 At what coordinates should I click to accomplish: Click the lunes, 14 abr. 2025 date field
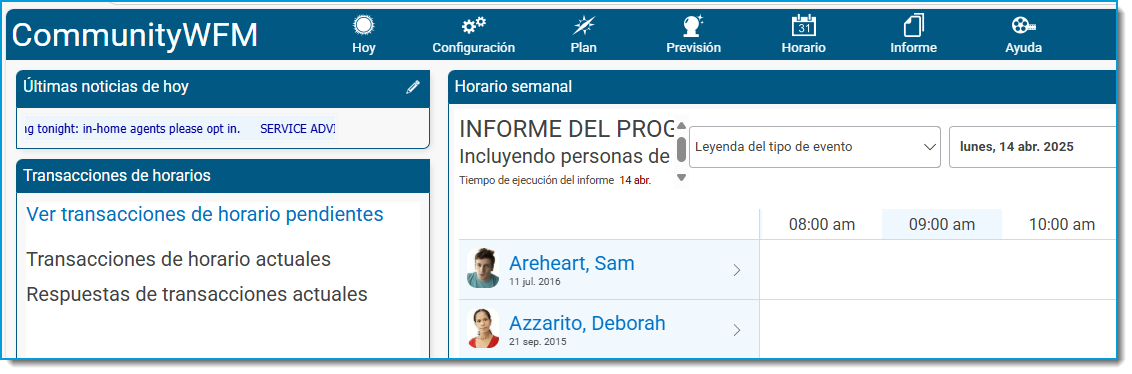point(1032,147)
